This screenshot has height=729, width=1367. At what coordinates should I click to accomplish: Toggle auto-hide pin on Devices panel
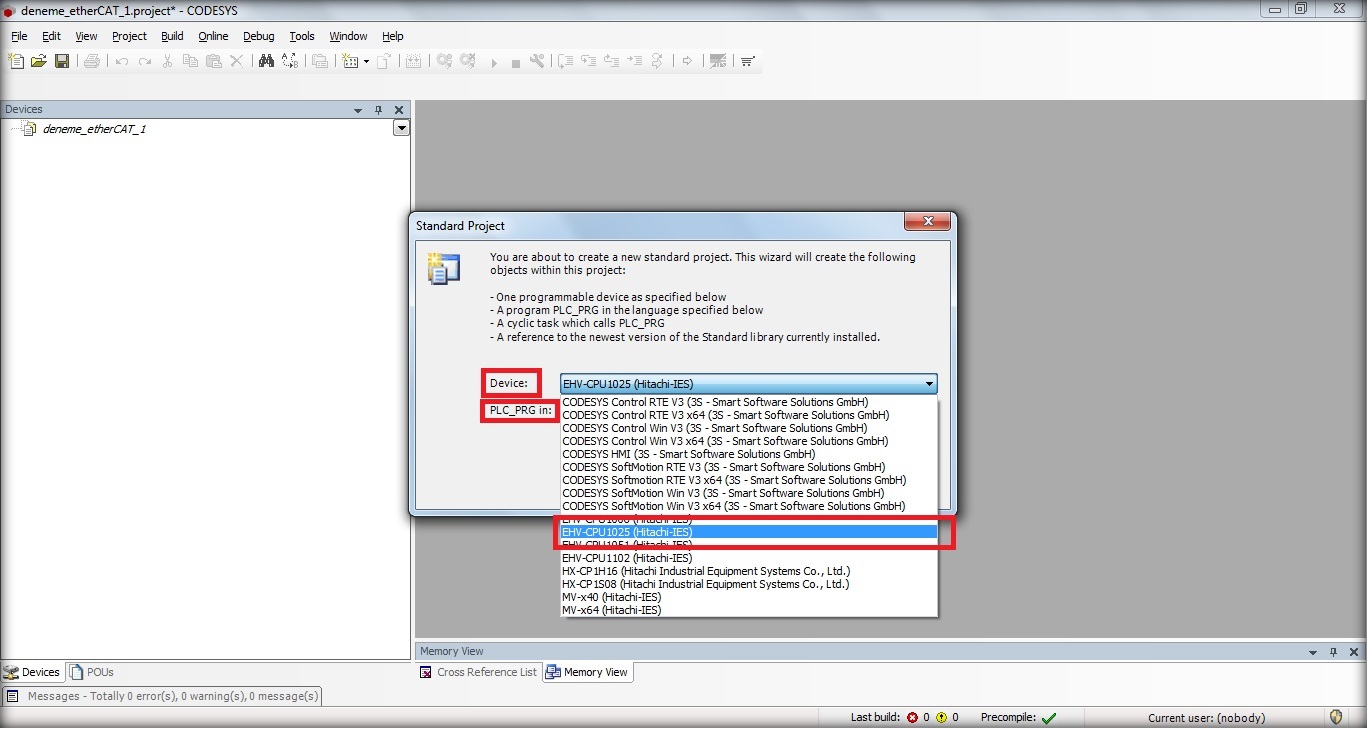378,110
